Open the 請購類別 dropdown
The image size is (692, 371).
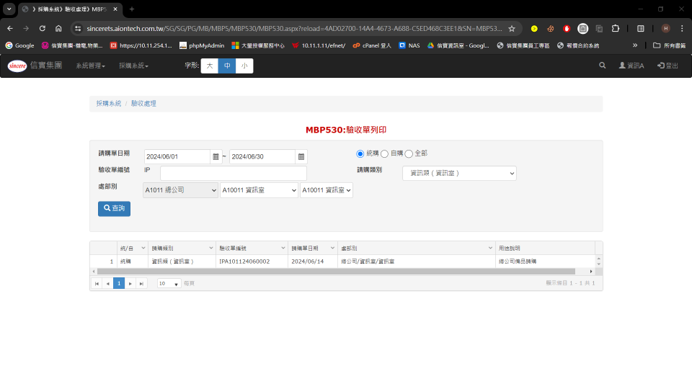(x=459, y=173)
